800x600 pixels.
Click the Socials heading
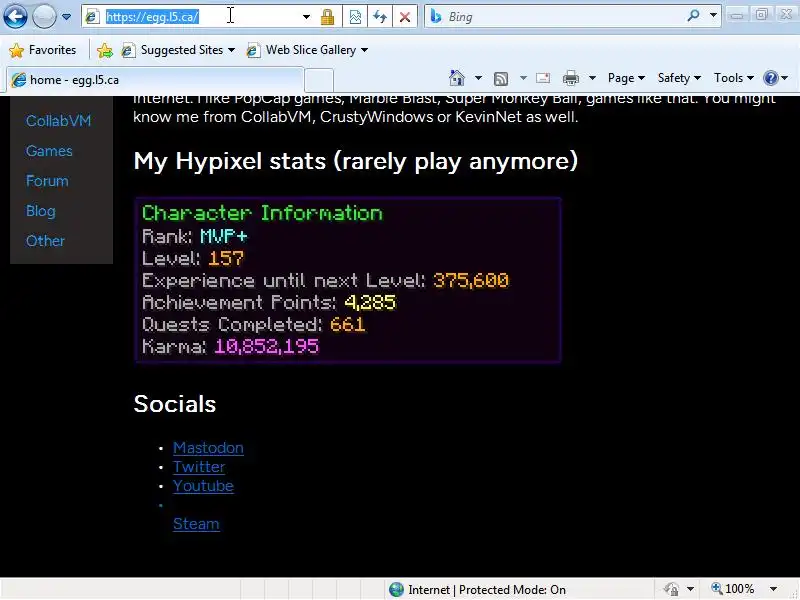pyautogui.click(x=174, y=404)
